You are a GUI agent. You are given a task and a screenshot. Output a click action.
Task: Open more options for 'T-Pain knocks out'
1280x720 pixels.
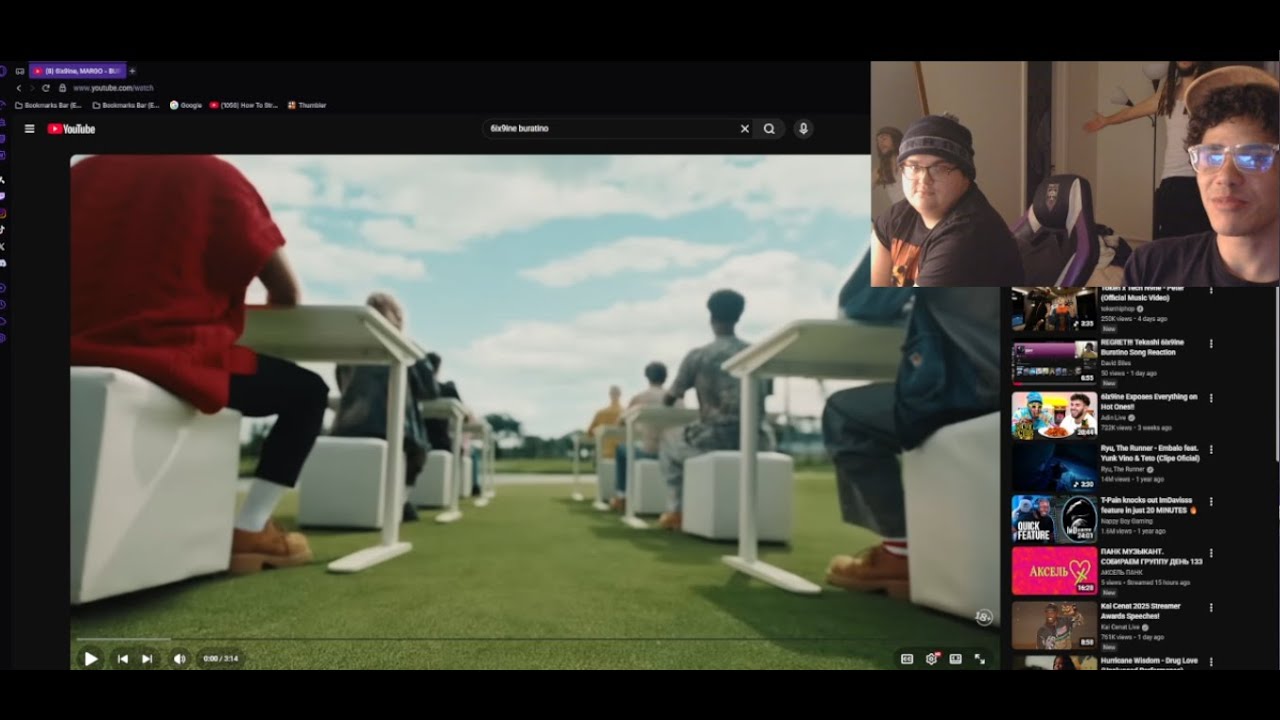(x=1211, y=502)
